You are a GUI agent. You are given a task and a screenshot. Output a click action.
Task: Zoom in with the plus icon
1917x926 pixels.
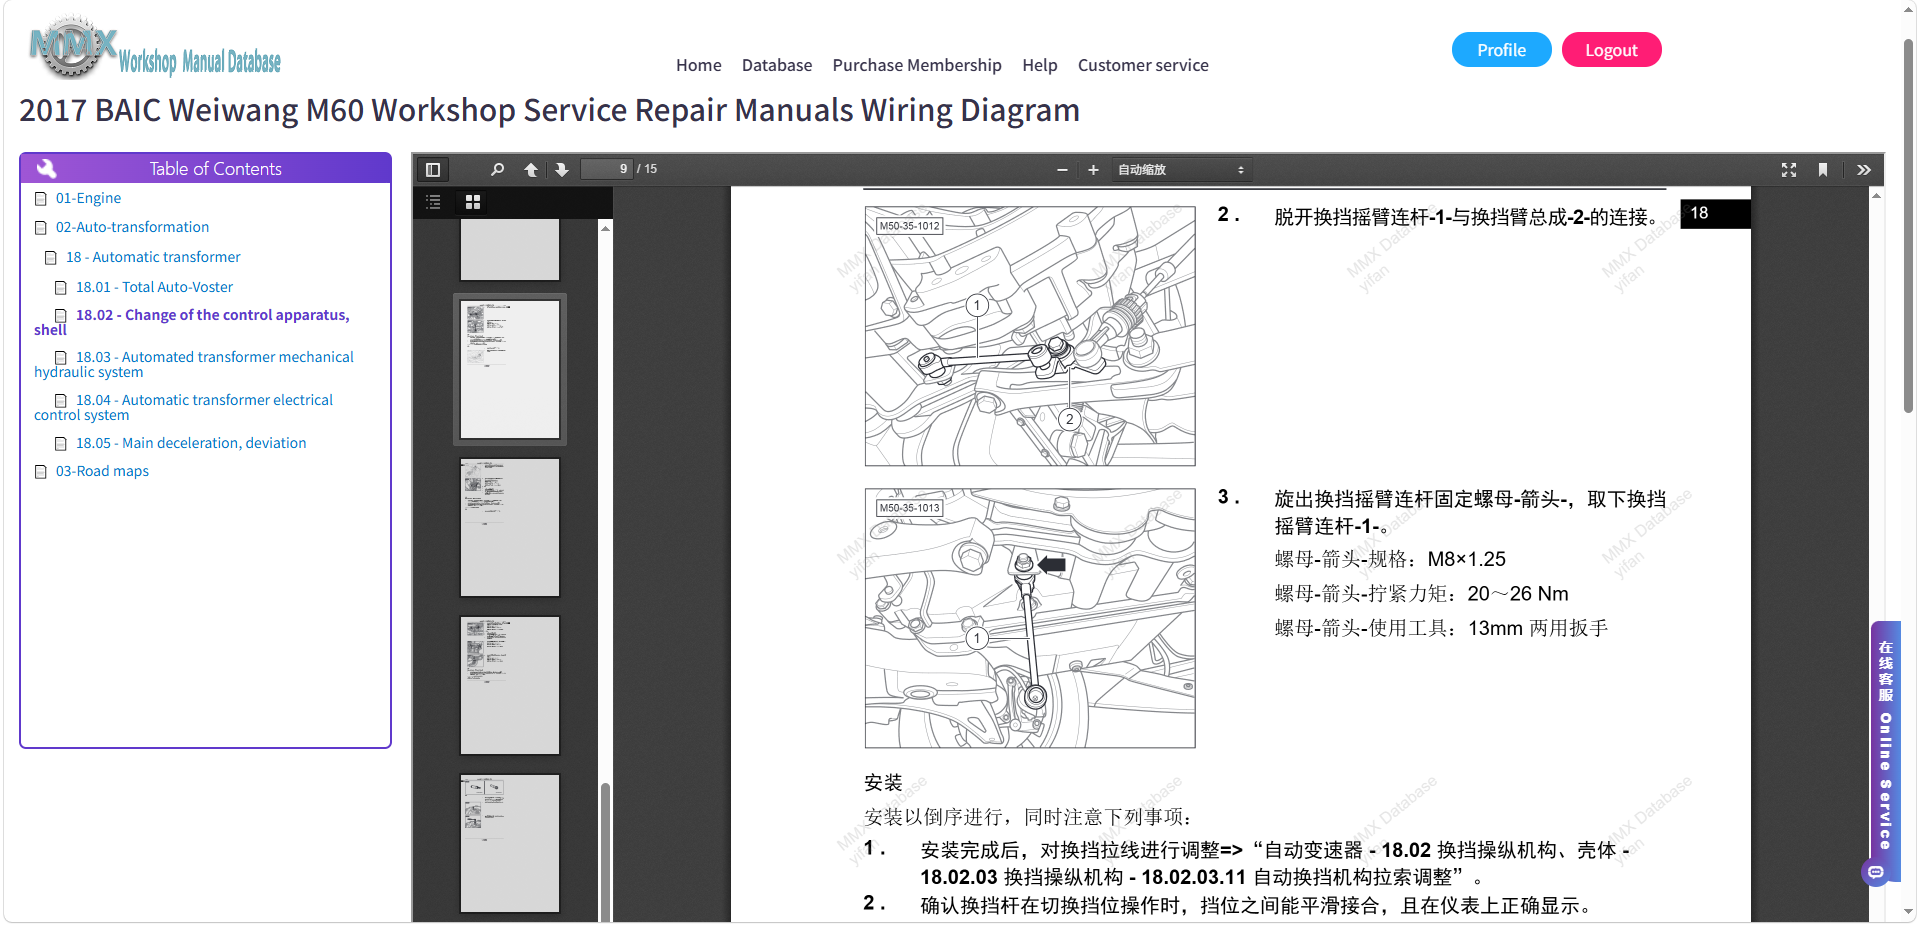[1093, 170]
